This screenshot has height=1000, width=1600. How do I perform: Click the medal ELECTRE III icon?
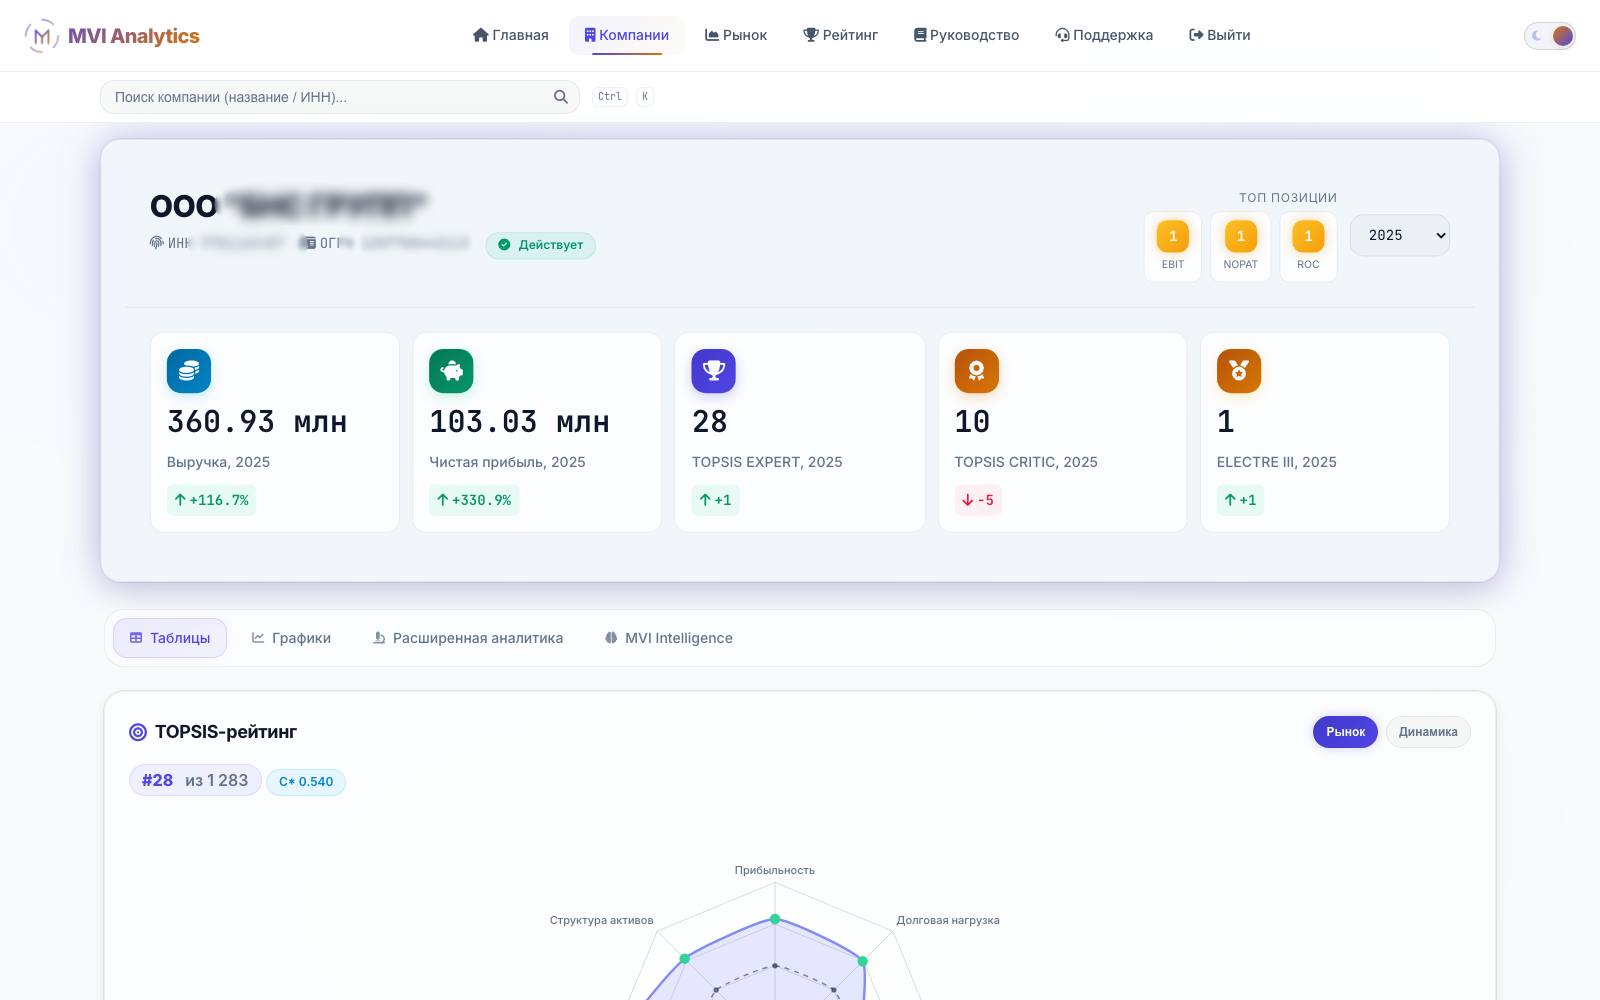click(1239, 371)
